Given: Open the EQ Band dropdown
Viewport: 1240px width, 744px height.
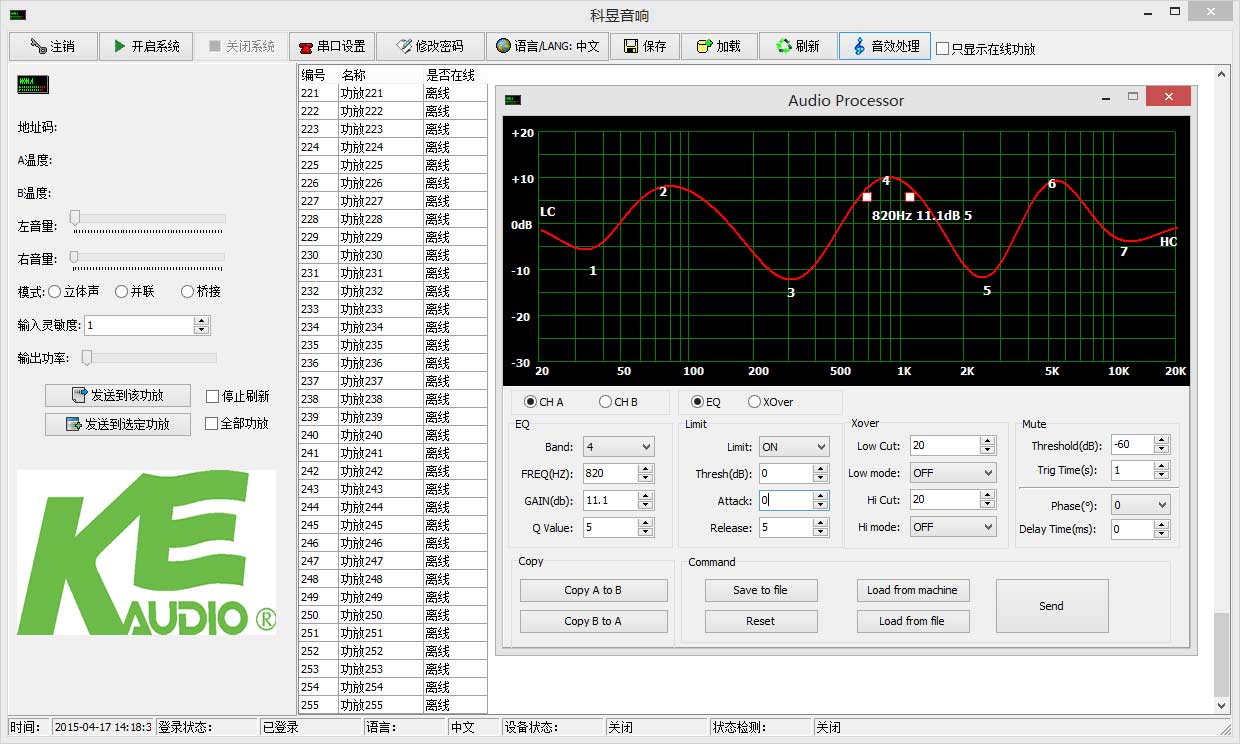Looking at the screenshot, I should point(619,447).
